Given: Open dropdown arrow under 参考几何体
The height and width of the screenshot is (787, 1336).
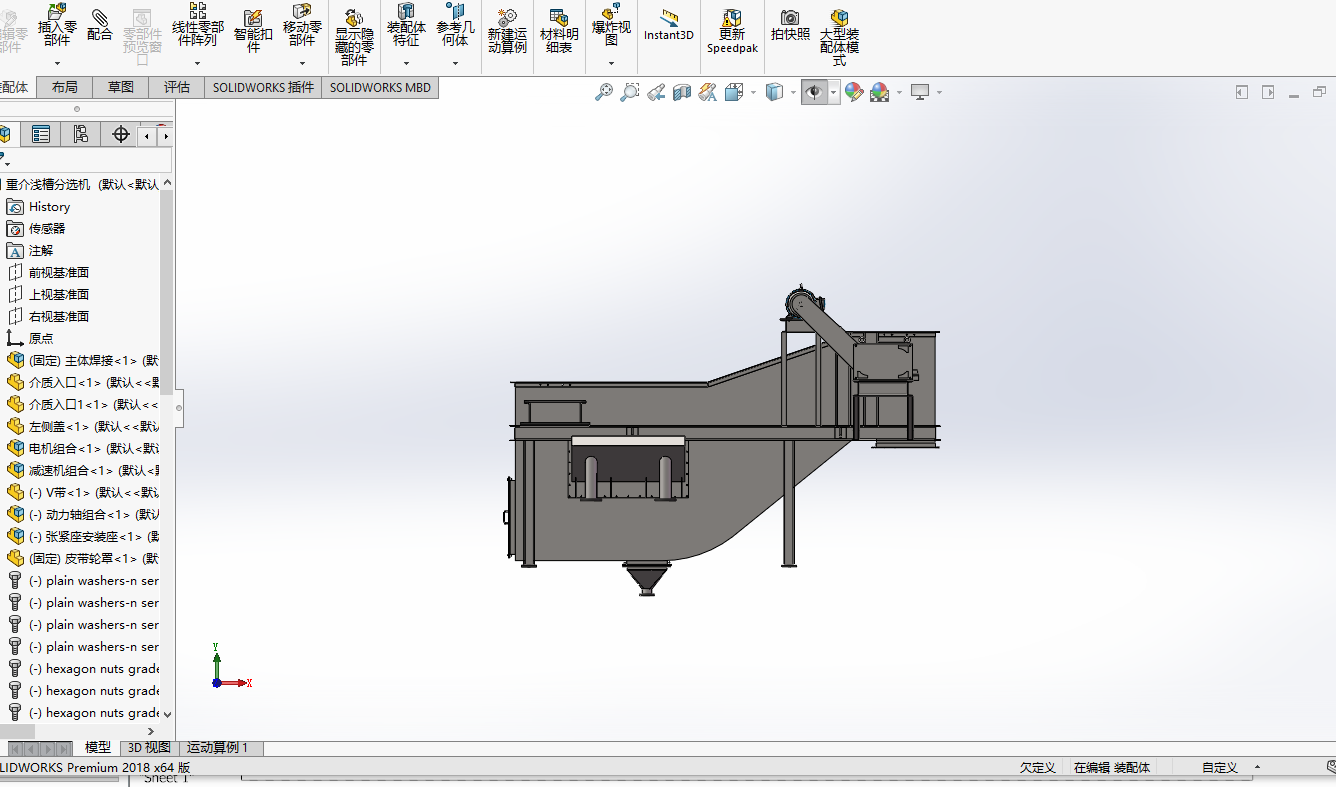Looking at the screenshot, I should coord(455,63).
